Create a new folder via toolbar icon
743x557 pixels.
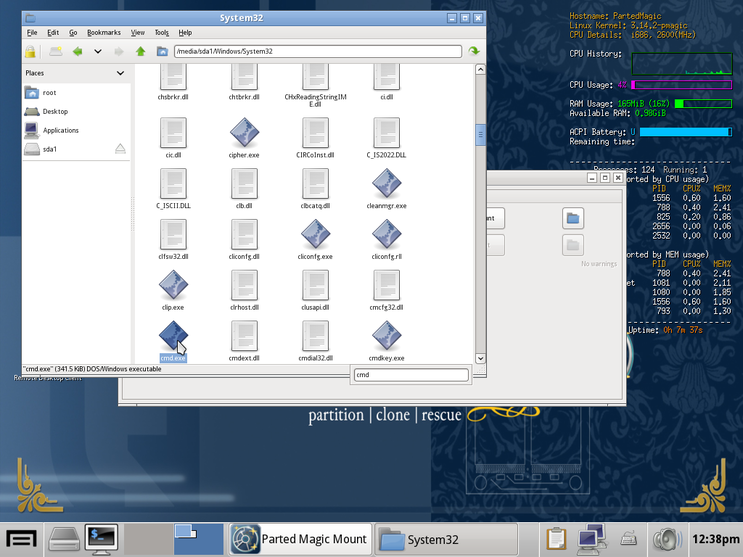pyautogui.click(x=56, y=51)
